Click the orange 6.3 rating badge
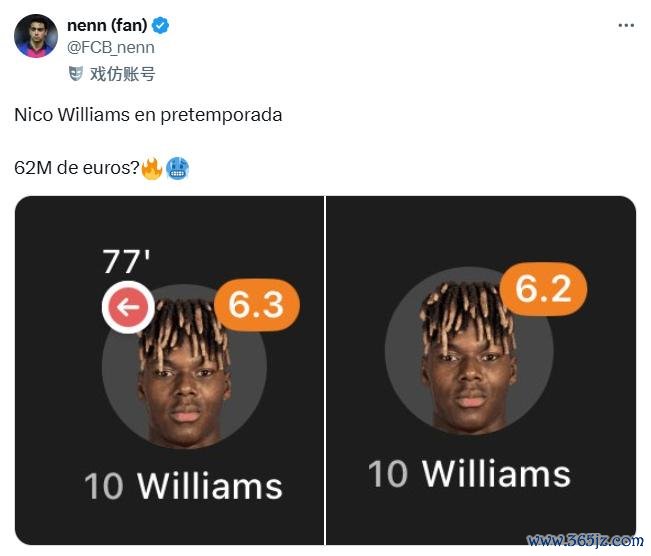 pos(257,305)
